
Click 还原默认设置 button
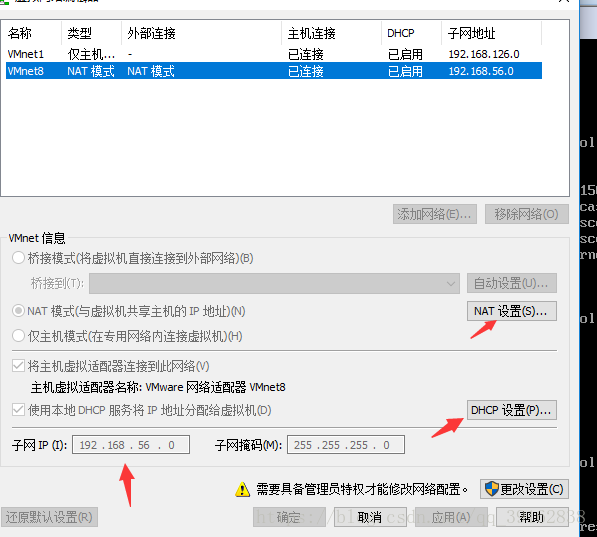[49, 517]
